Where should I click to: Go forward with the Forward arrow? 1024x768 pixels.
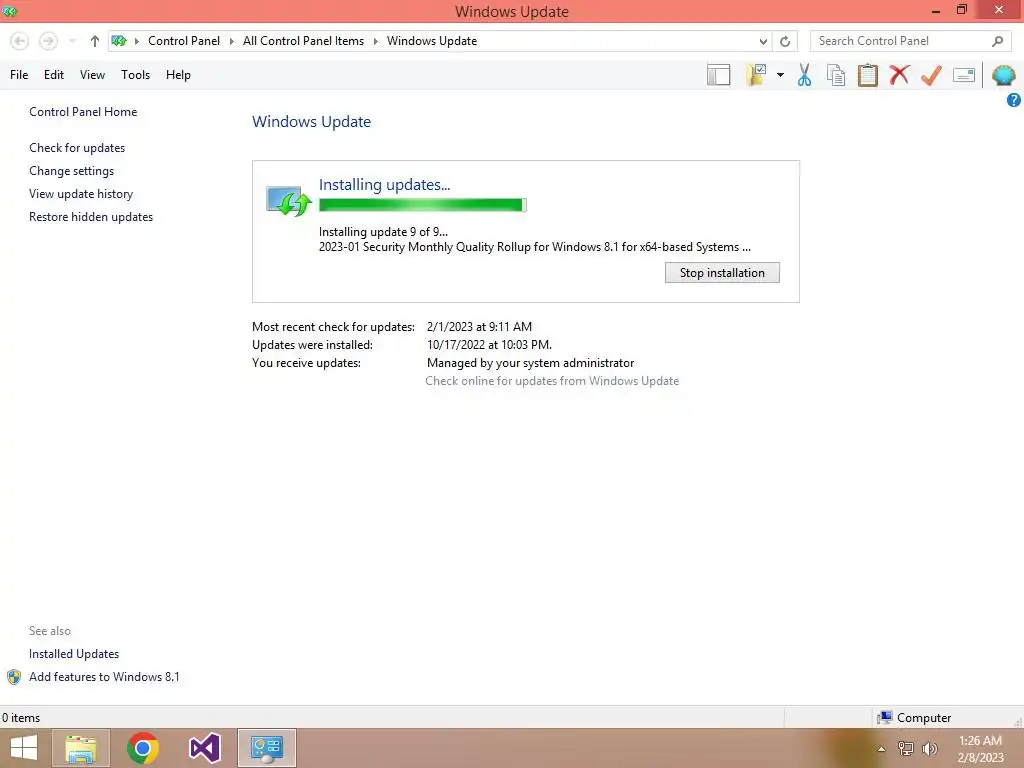[48, 41]
